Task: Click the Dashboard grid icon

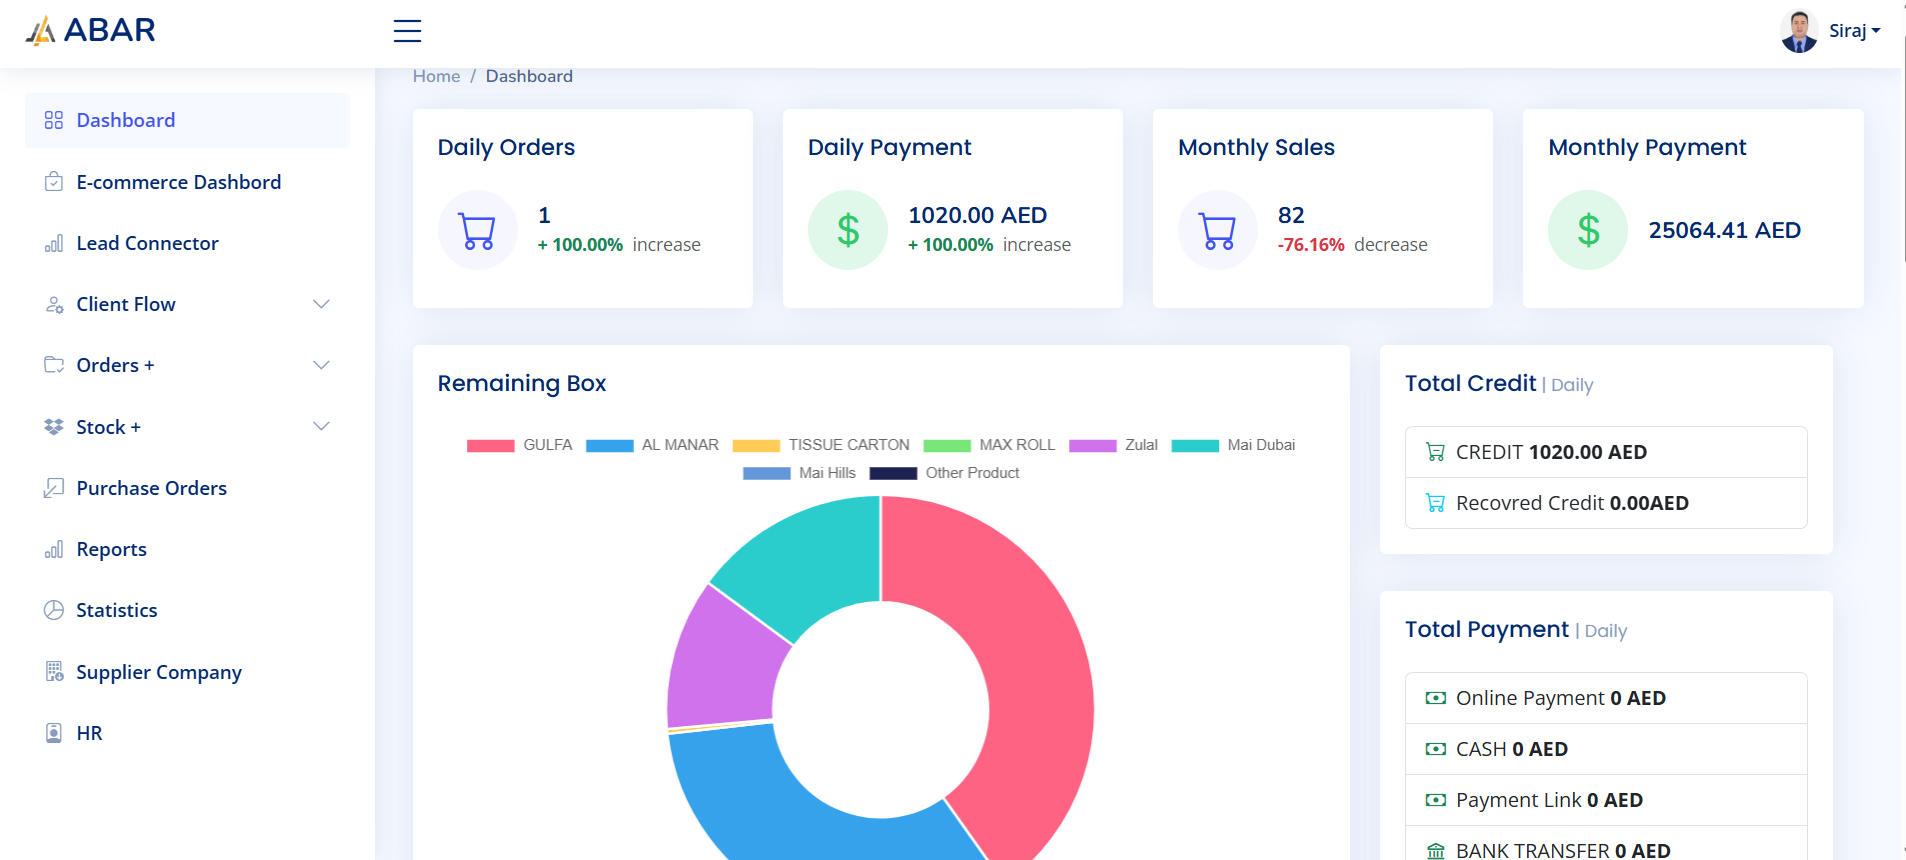Action: 54,120
